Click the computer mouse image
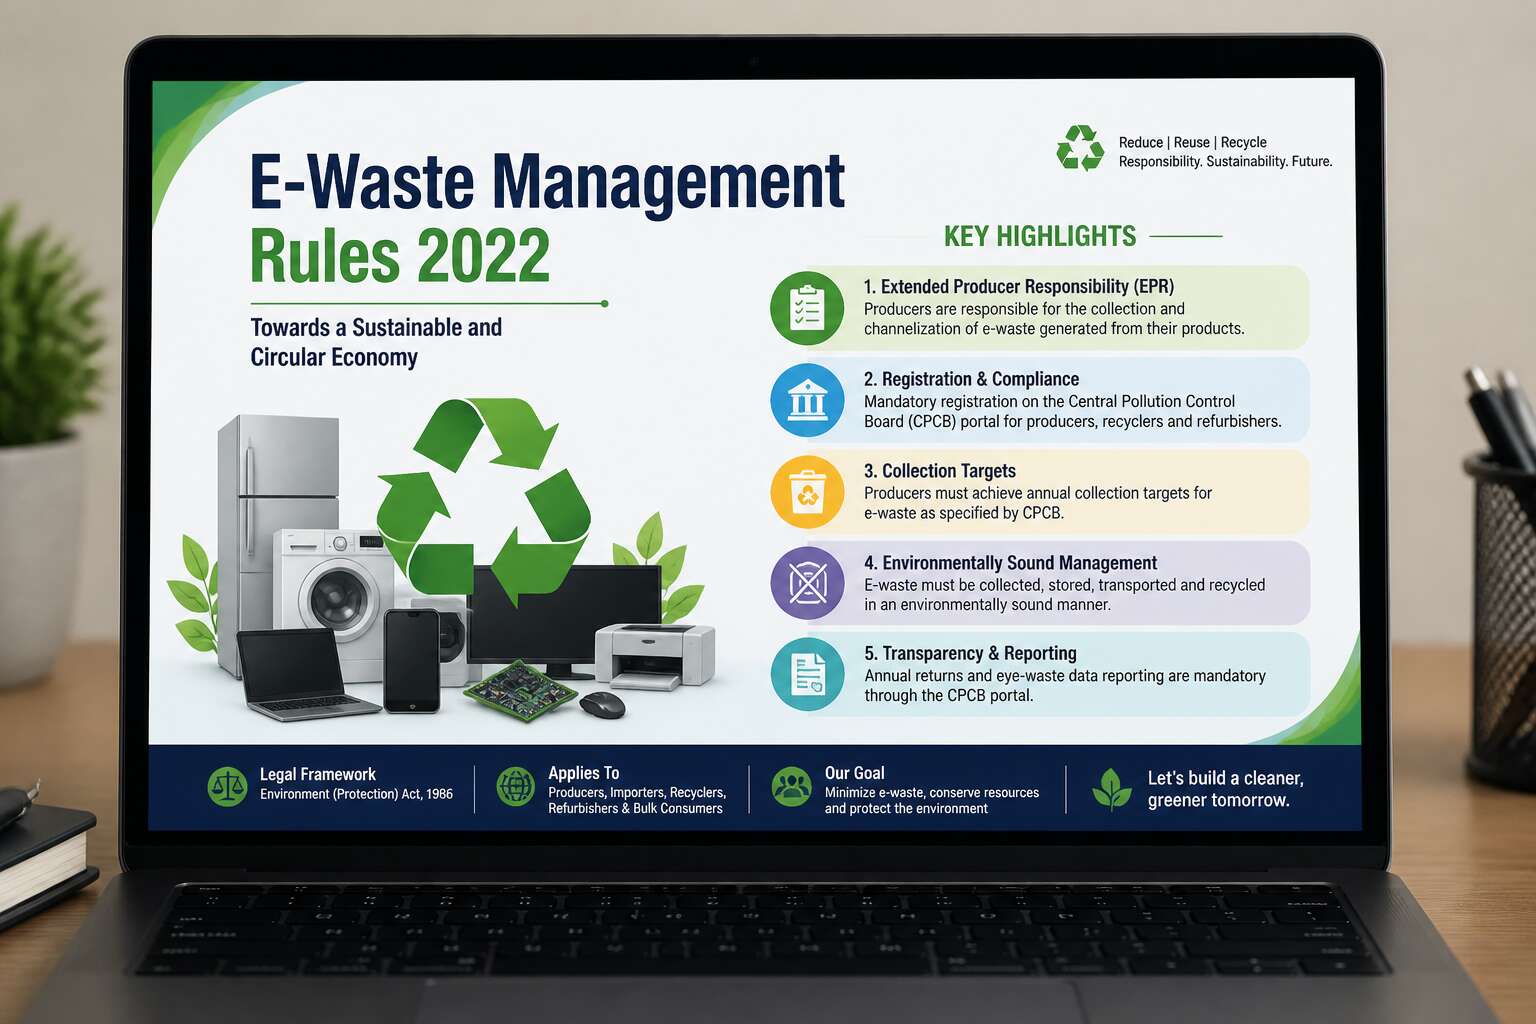The height and width of the screenshot is (1024, 1536). pyautogui.click(x=602, y=704)
